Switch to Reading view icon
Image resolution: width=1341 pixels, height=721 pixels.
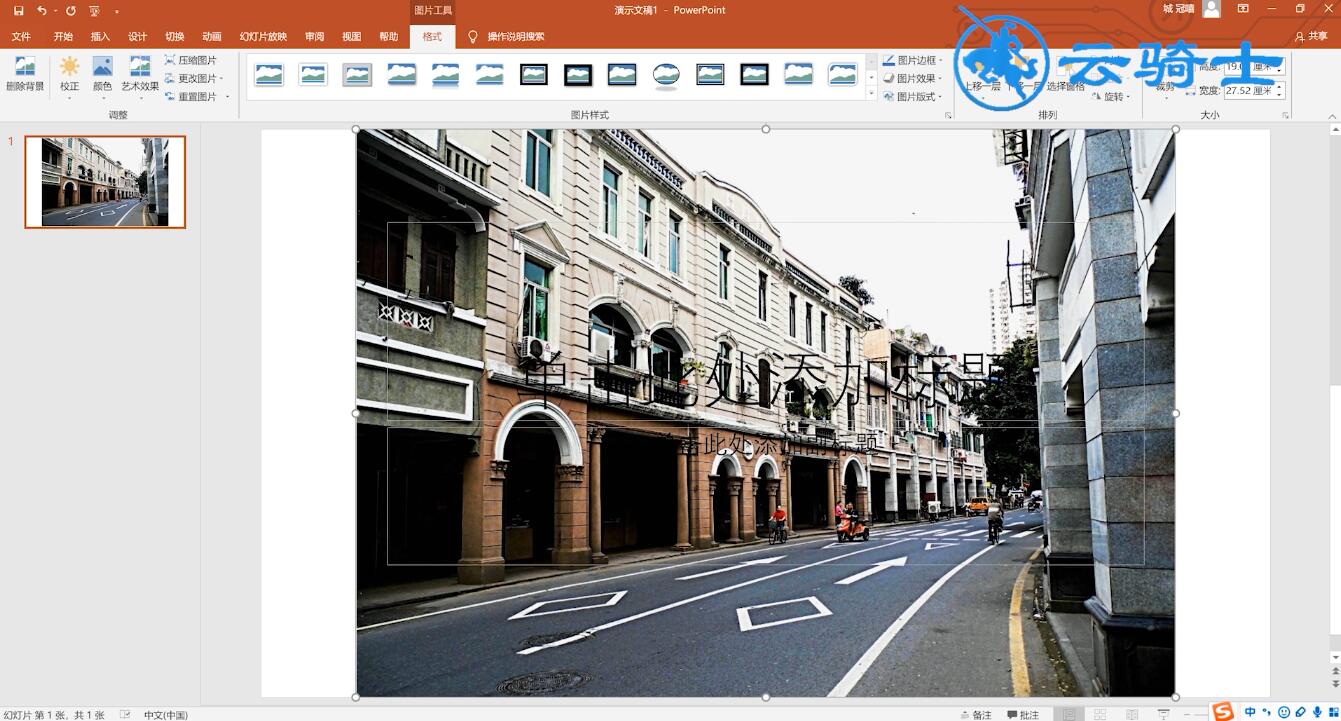click(x=1131, y=714)
